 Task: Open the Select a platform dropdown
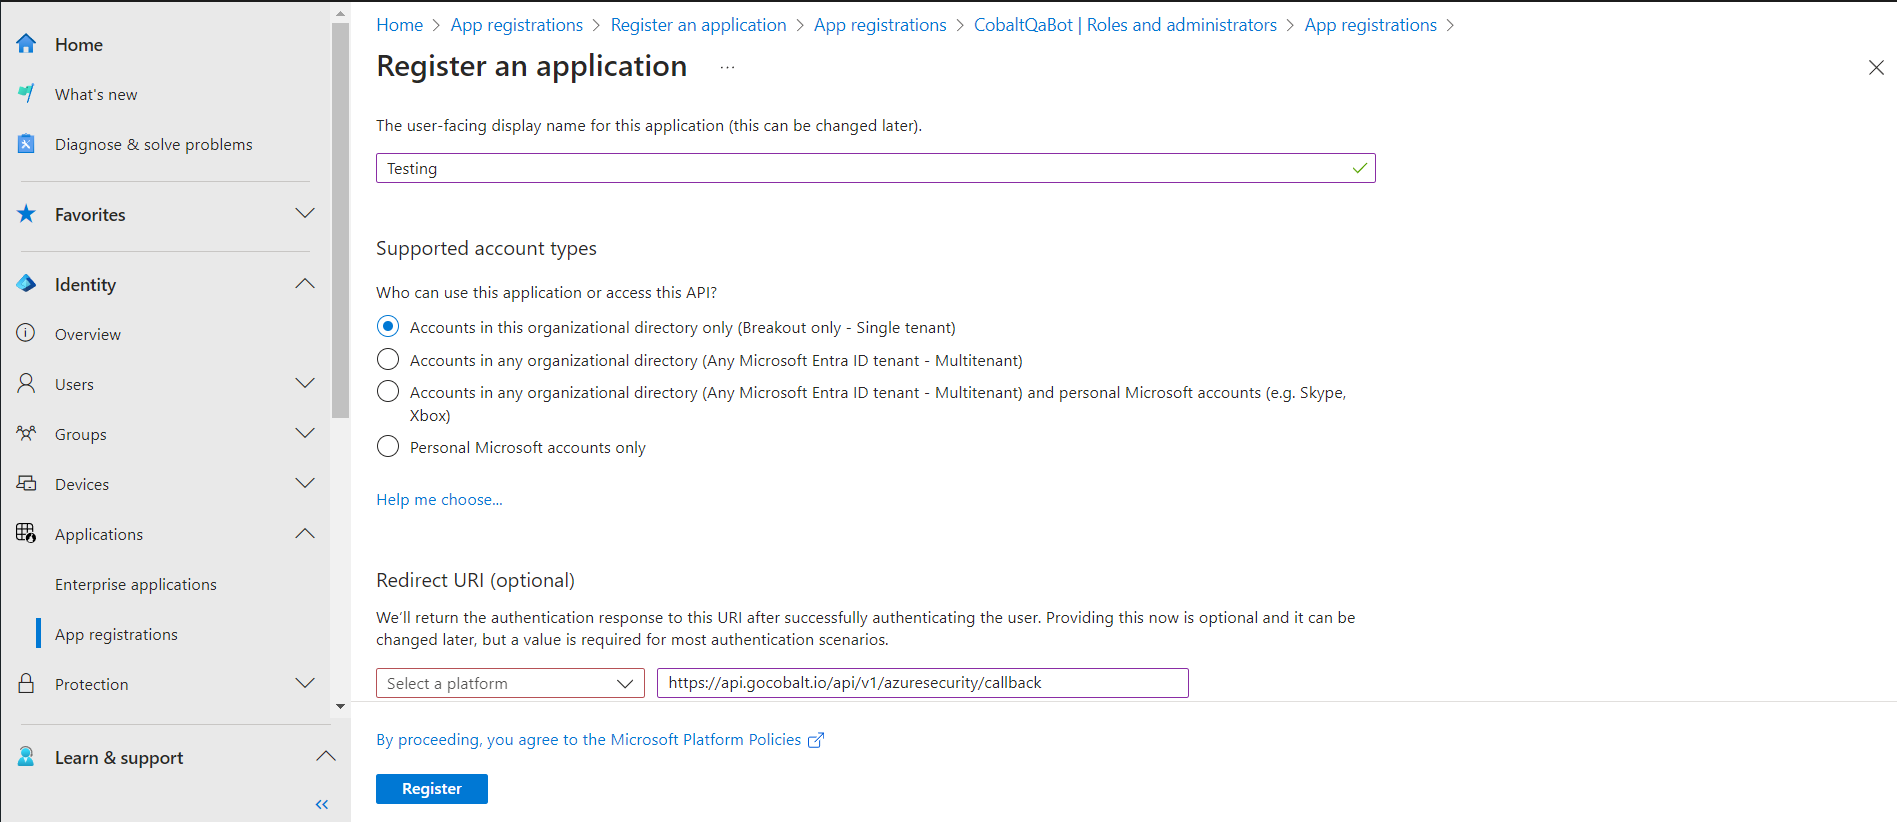509,683
